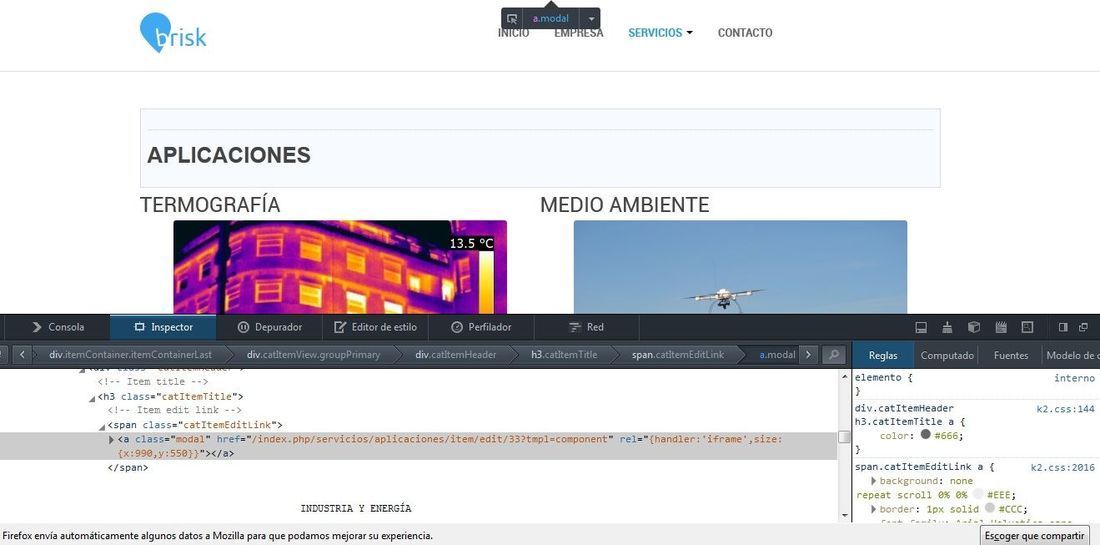Click the element picker icon in tooltip

coord(512,19)
